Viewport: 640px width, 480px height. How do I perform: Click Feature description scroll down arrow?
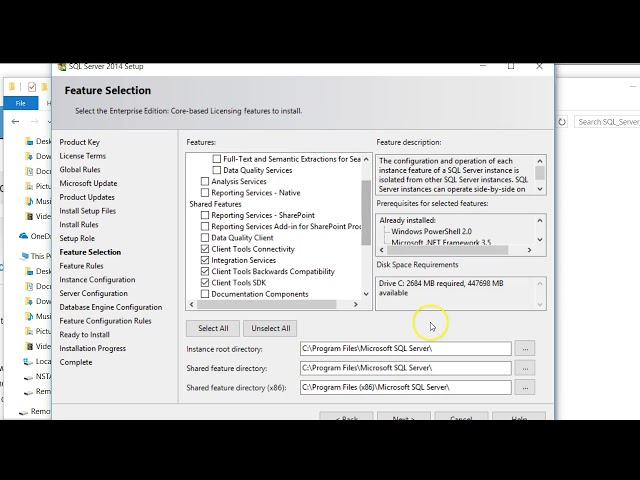point(540,189)
